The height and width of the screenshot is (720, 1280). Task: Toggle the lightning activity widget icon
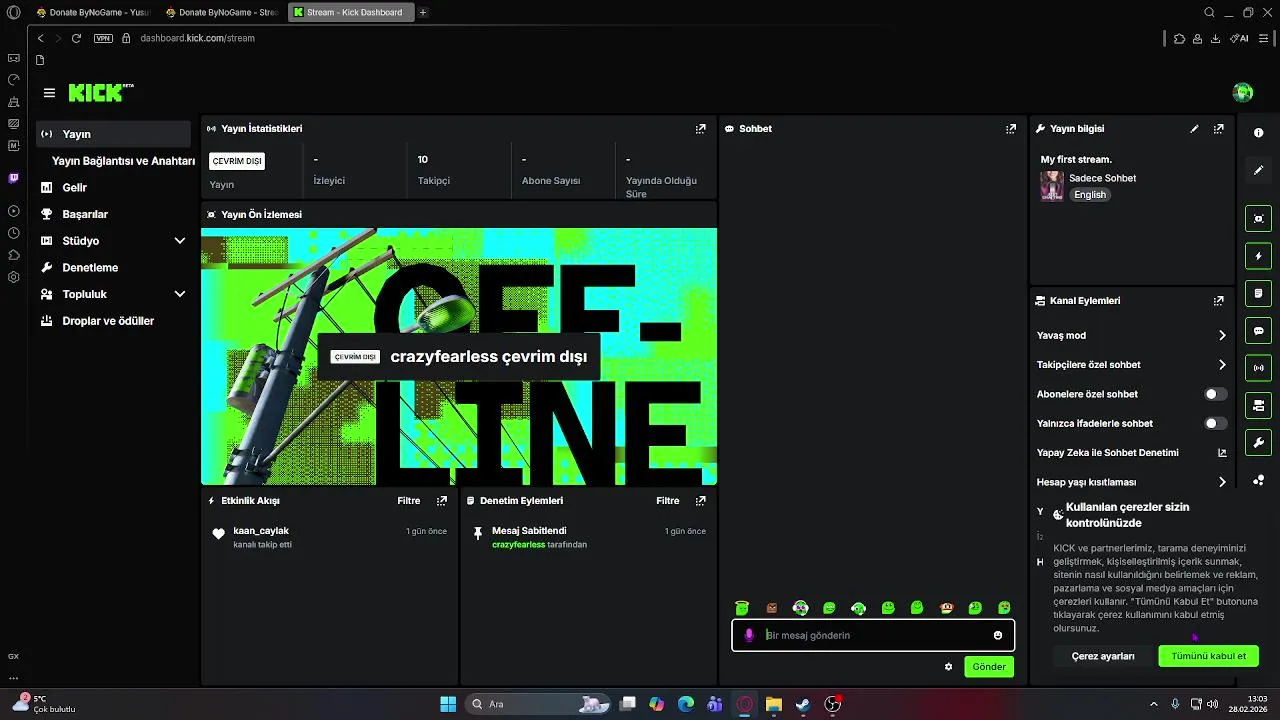click(x=1258, y=256)
